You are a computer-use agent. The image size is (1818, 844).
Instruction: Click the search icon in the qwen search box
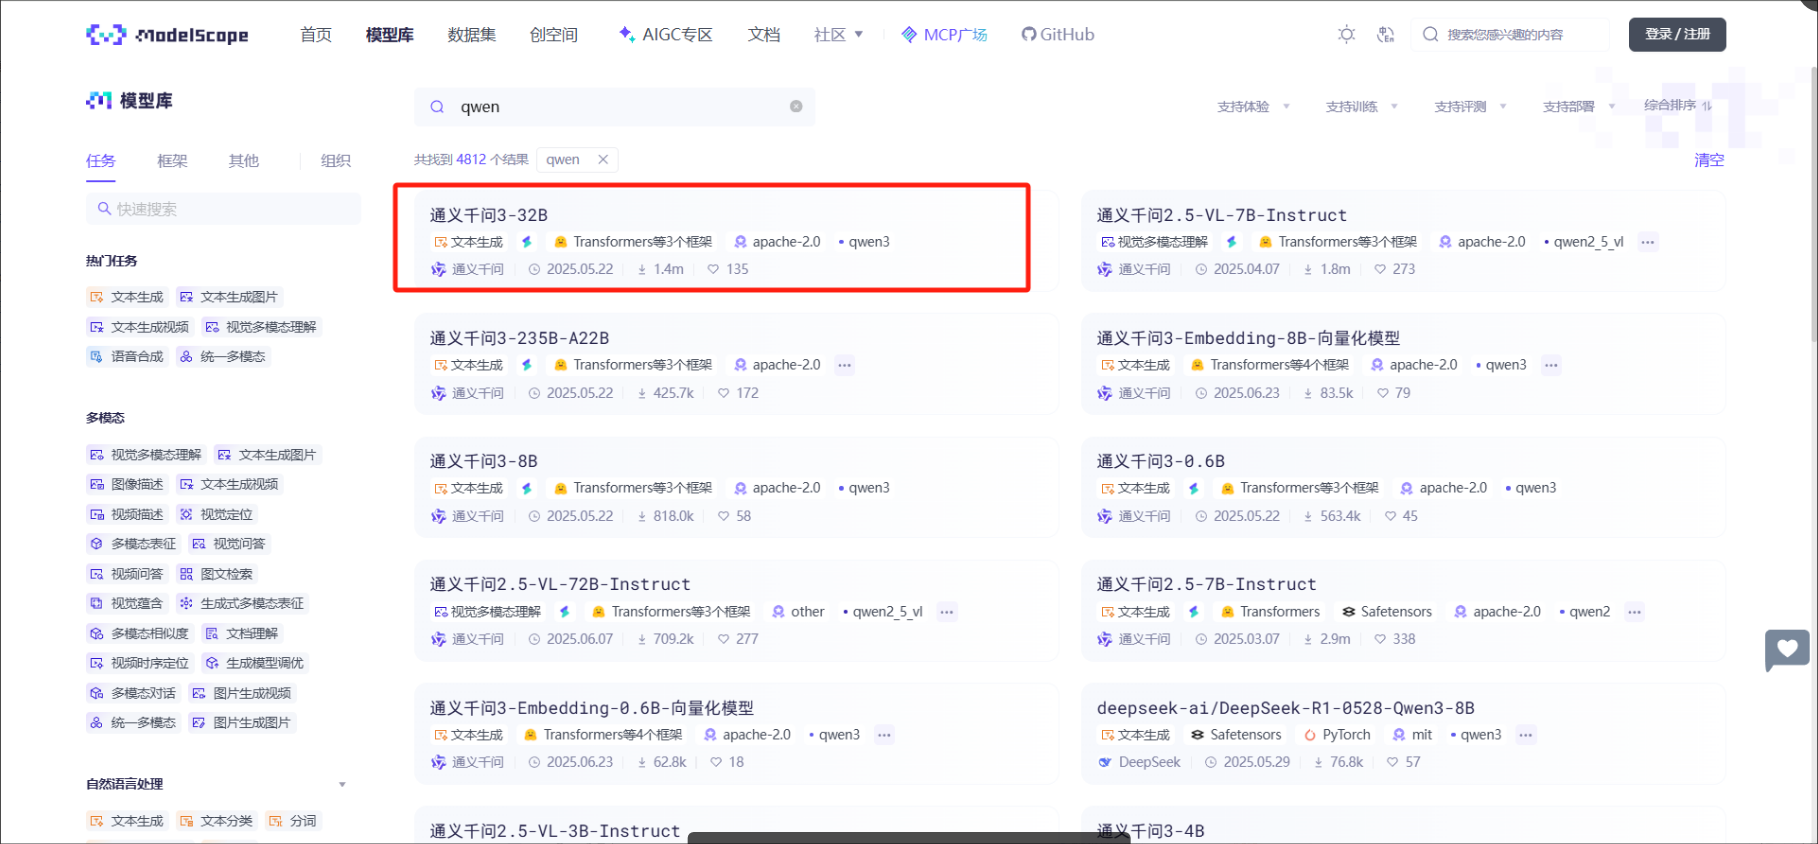coord(437,107)
